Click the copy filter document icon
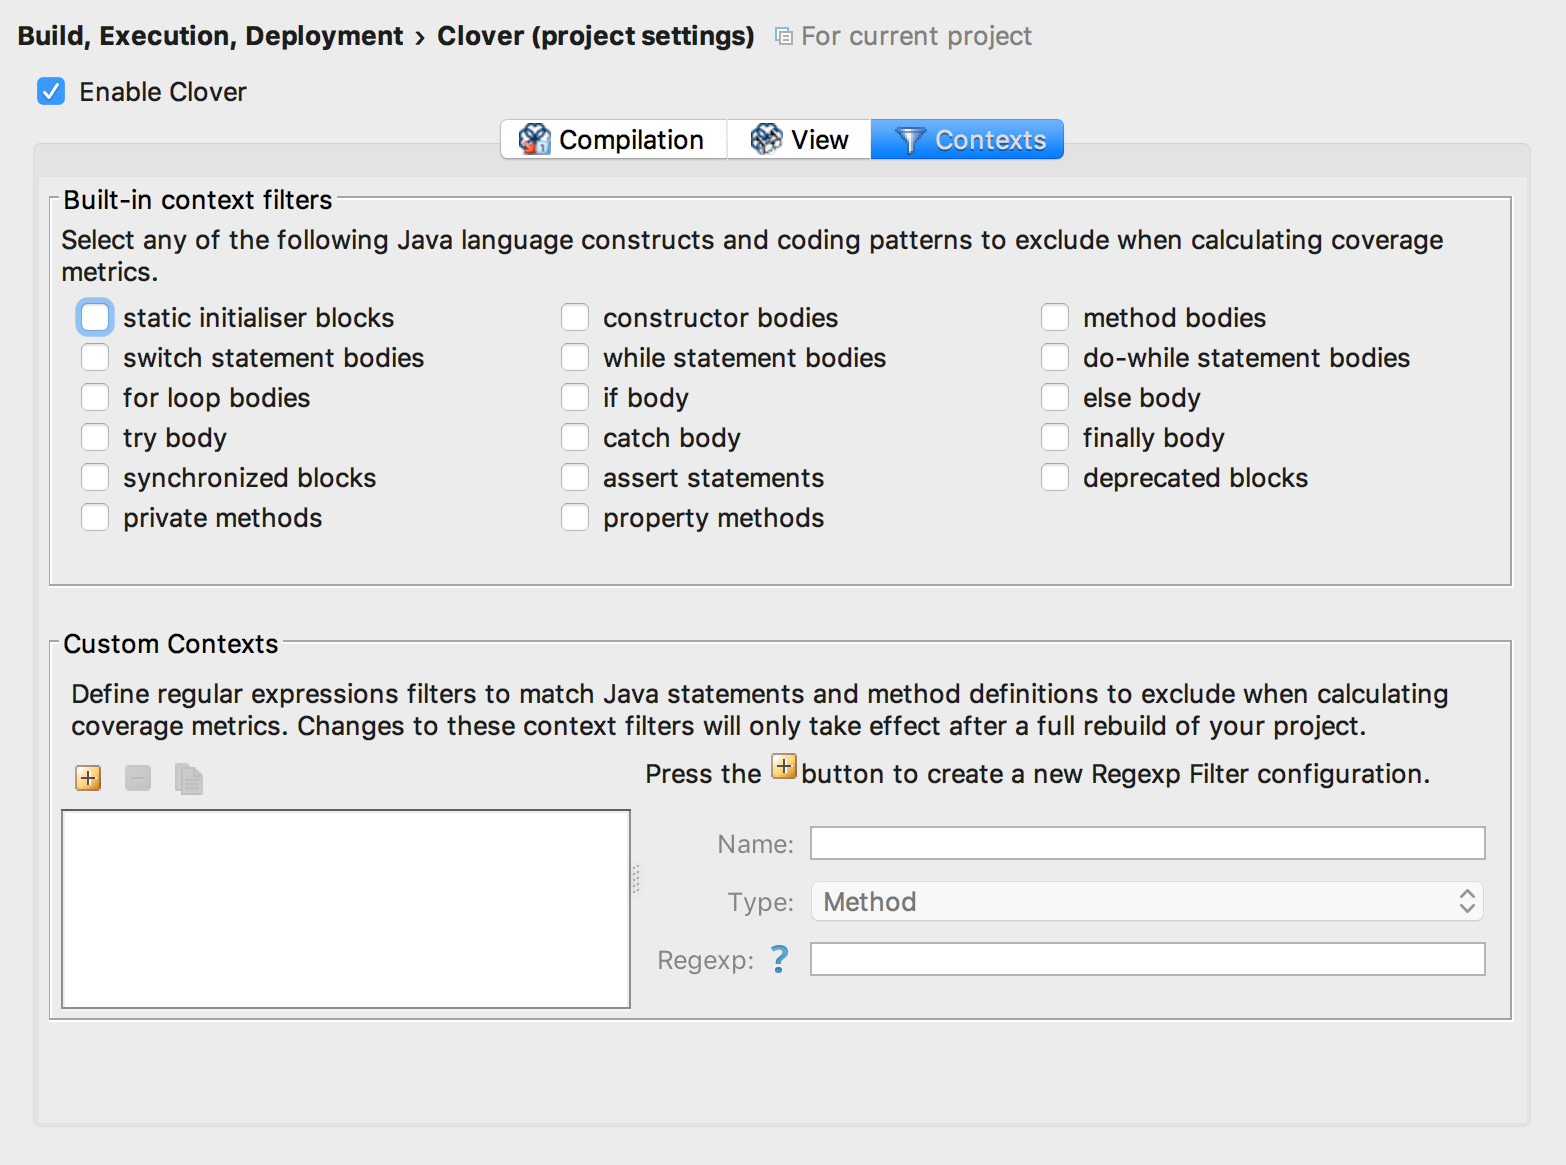 pos(188,778)
